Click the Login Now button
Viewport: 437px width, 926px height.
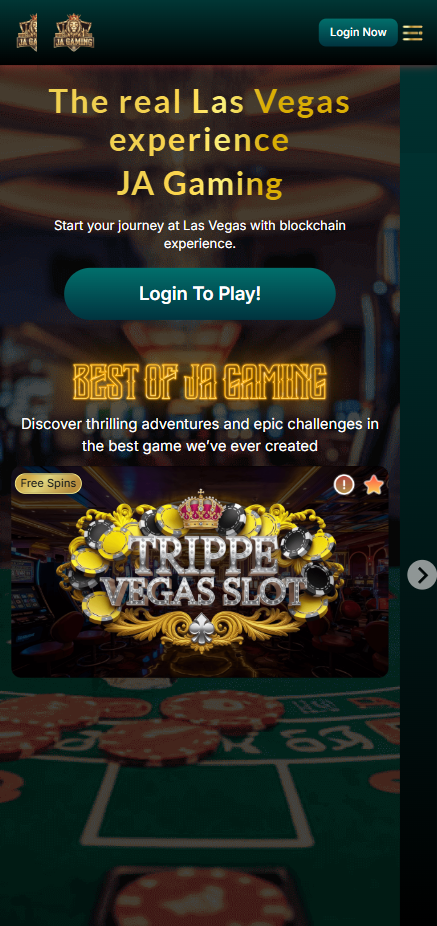coord(358,32)
